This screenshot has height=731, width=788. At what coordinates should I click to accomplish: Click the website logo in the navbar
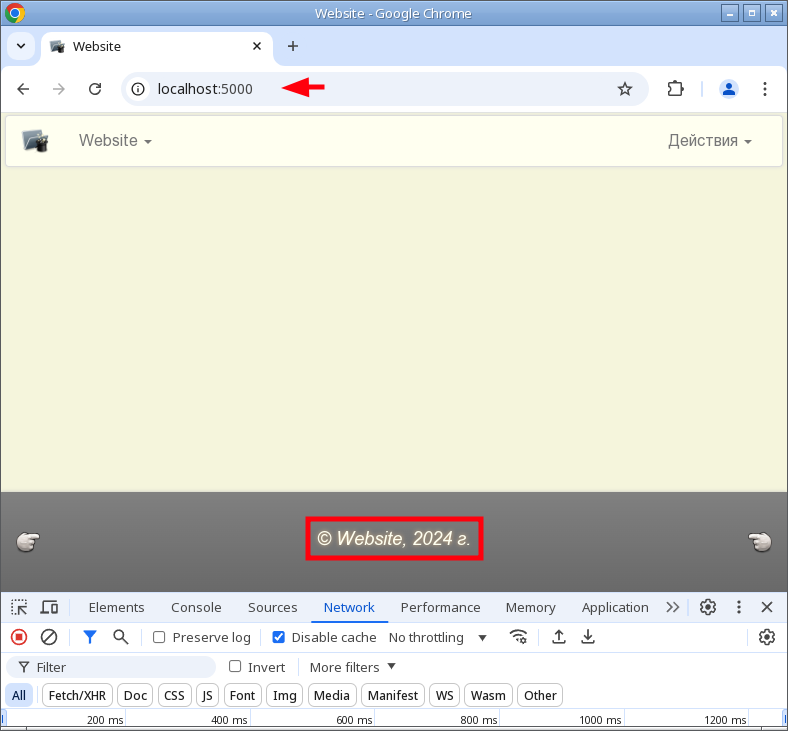pos(35,141)
